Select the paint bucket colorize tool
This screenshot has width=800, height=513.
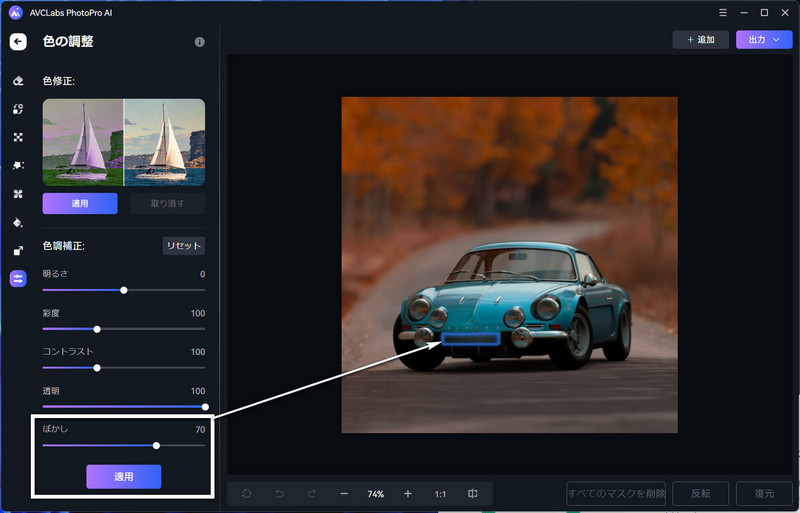click(18, 223)
